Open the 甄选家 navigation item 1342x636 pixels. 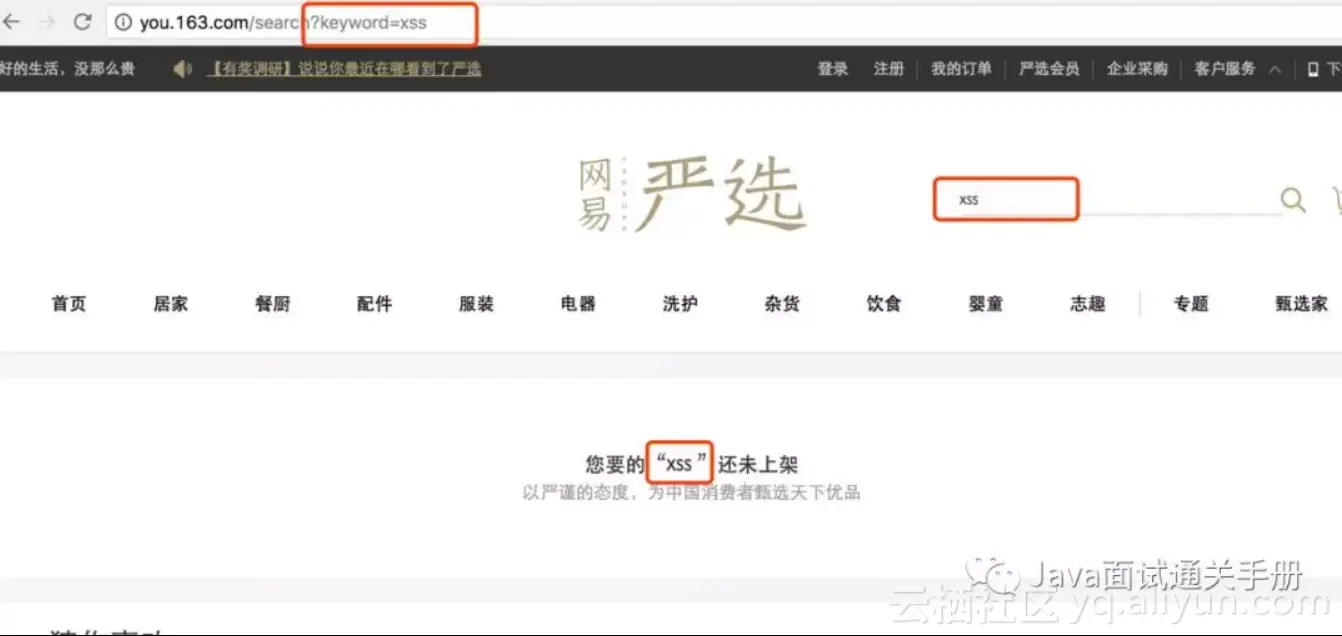1301,304
